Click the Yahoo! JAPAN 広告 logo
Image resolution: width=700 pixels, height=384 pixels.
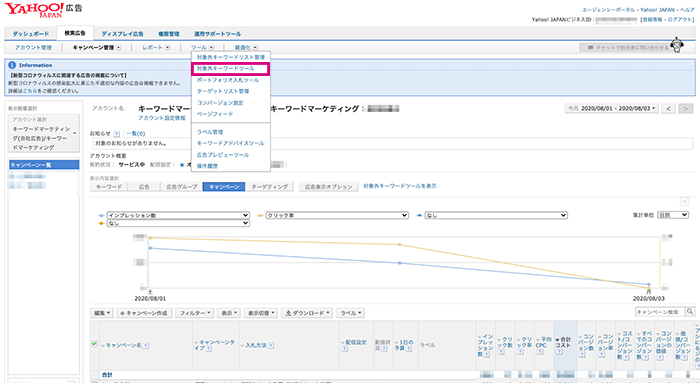43,9
